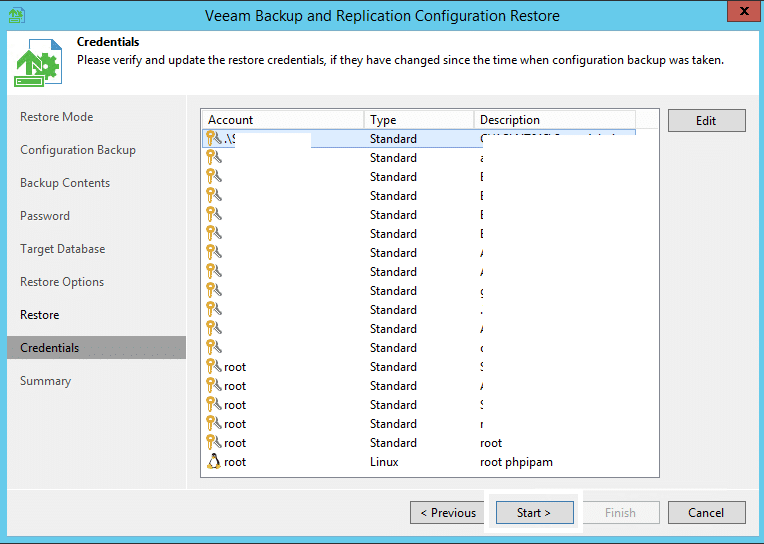Select Restore Options in the sidebar
764x544 pixels.
[x=62, y=282]
